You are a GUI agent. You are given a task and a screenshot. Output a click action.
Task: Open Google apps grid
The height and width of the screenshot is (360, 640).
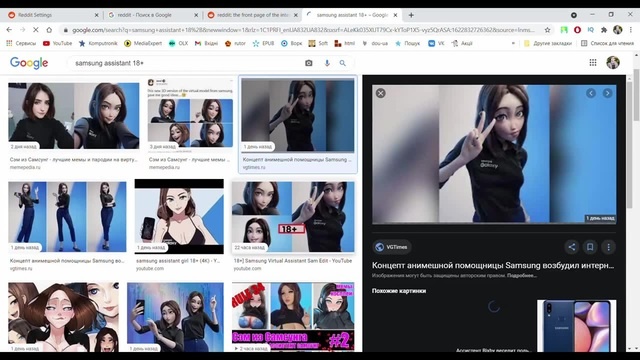coord(593,62)
